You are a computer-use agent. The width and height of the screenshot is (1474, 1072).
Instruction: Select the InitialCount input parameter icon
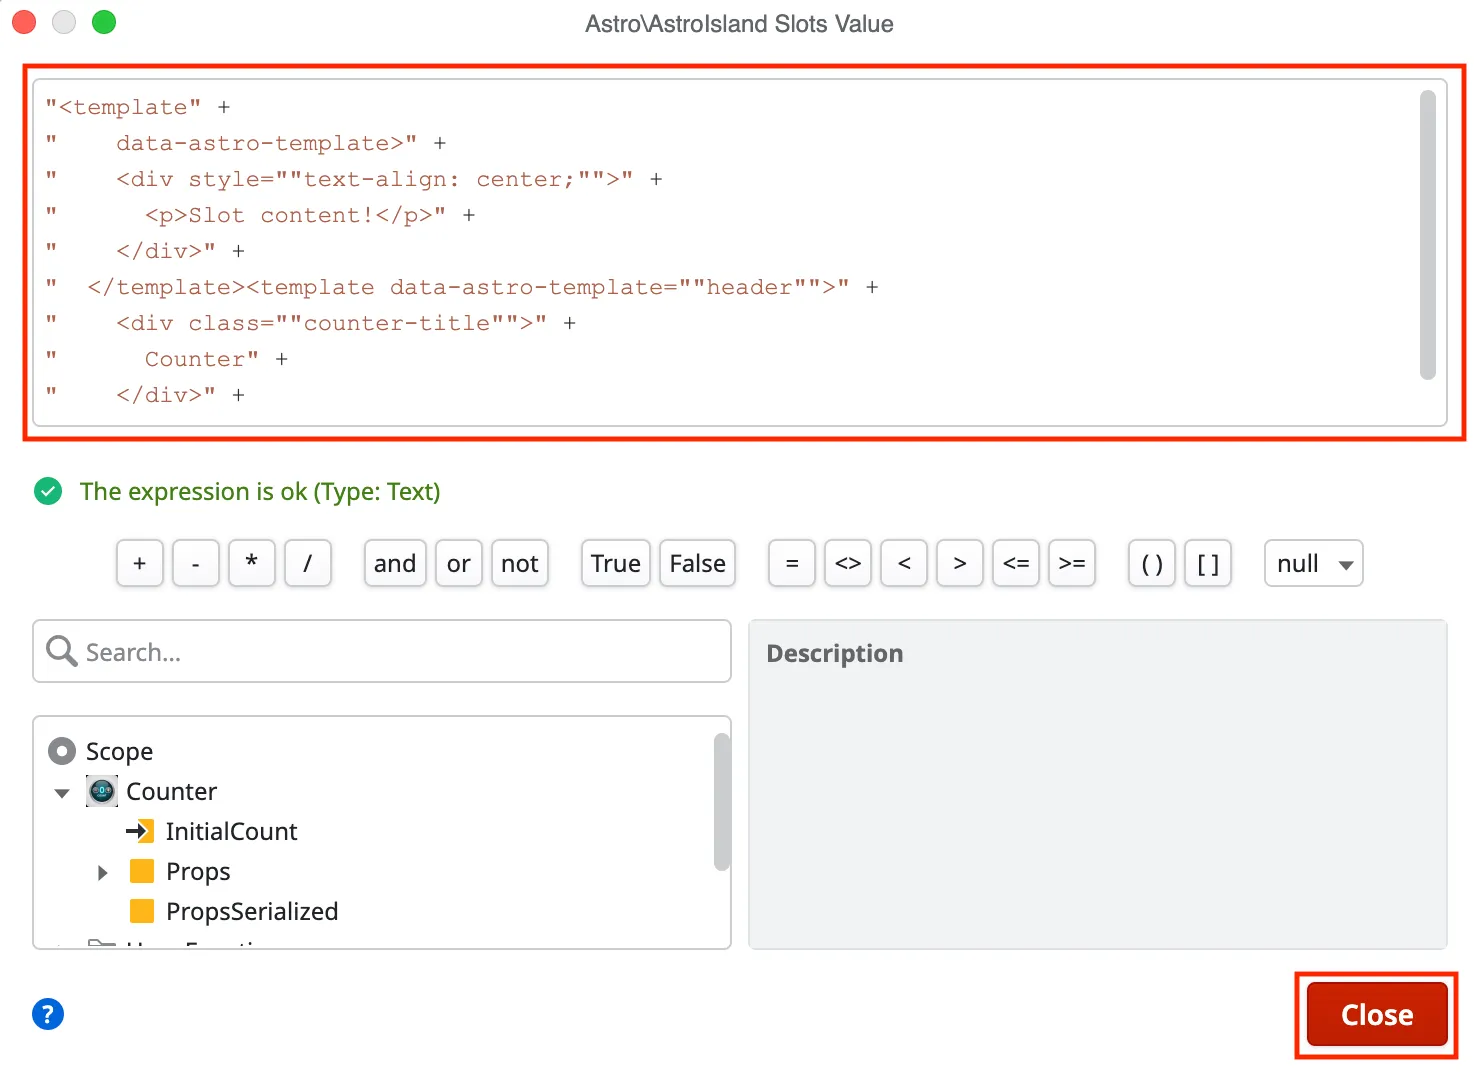click(140, 831)
